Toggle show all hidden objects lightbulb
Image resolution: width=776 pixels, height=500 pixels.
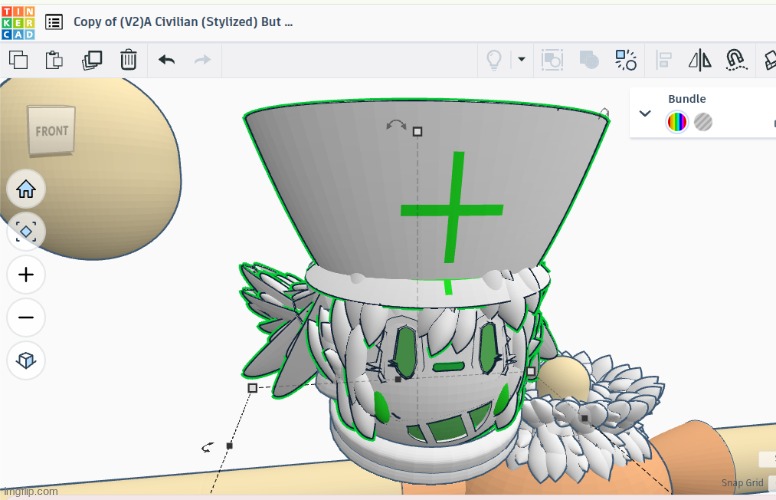coord(493,60)
